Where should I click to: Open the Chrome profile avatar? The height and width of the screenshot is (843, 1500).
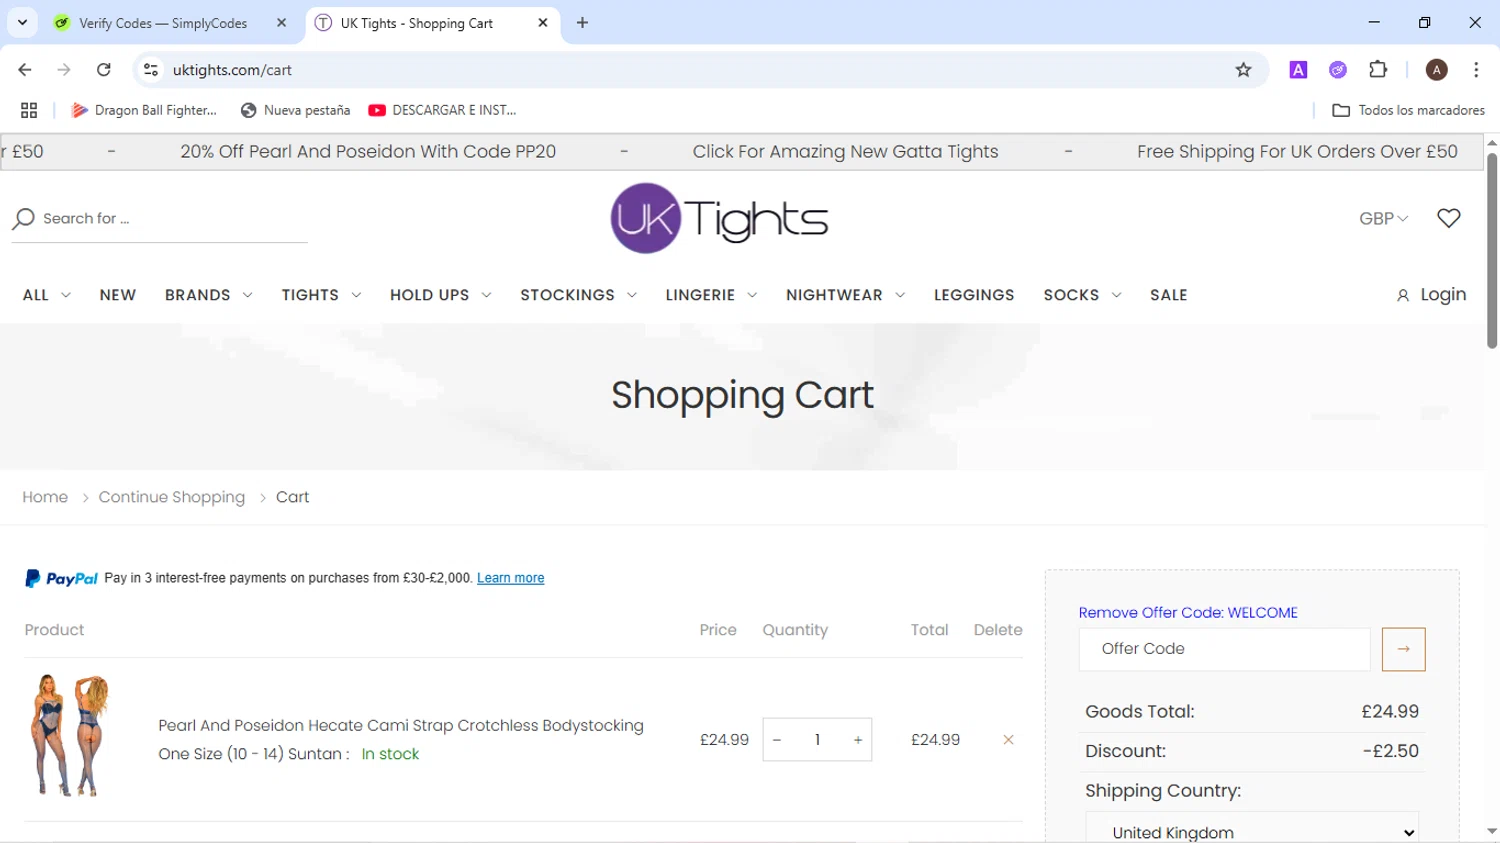[1437, 70]
